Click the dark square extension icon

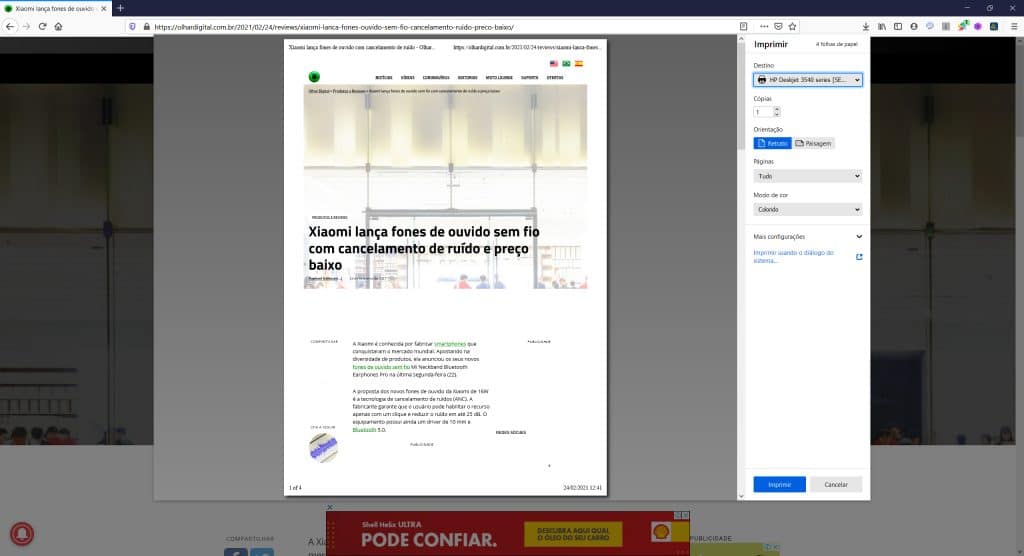point(994,27)
